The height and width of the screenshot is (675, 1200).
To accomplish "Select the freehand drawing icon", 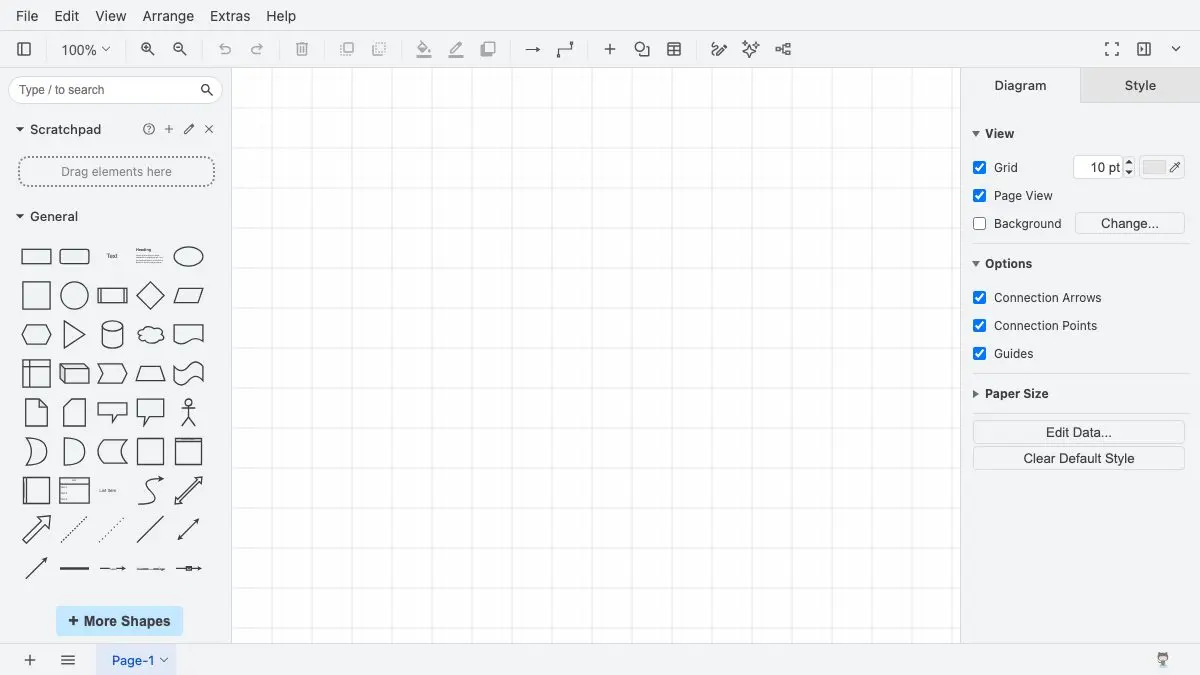I will click(719, 49).
